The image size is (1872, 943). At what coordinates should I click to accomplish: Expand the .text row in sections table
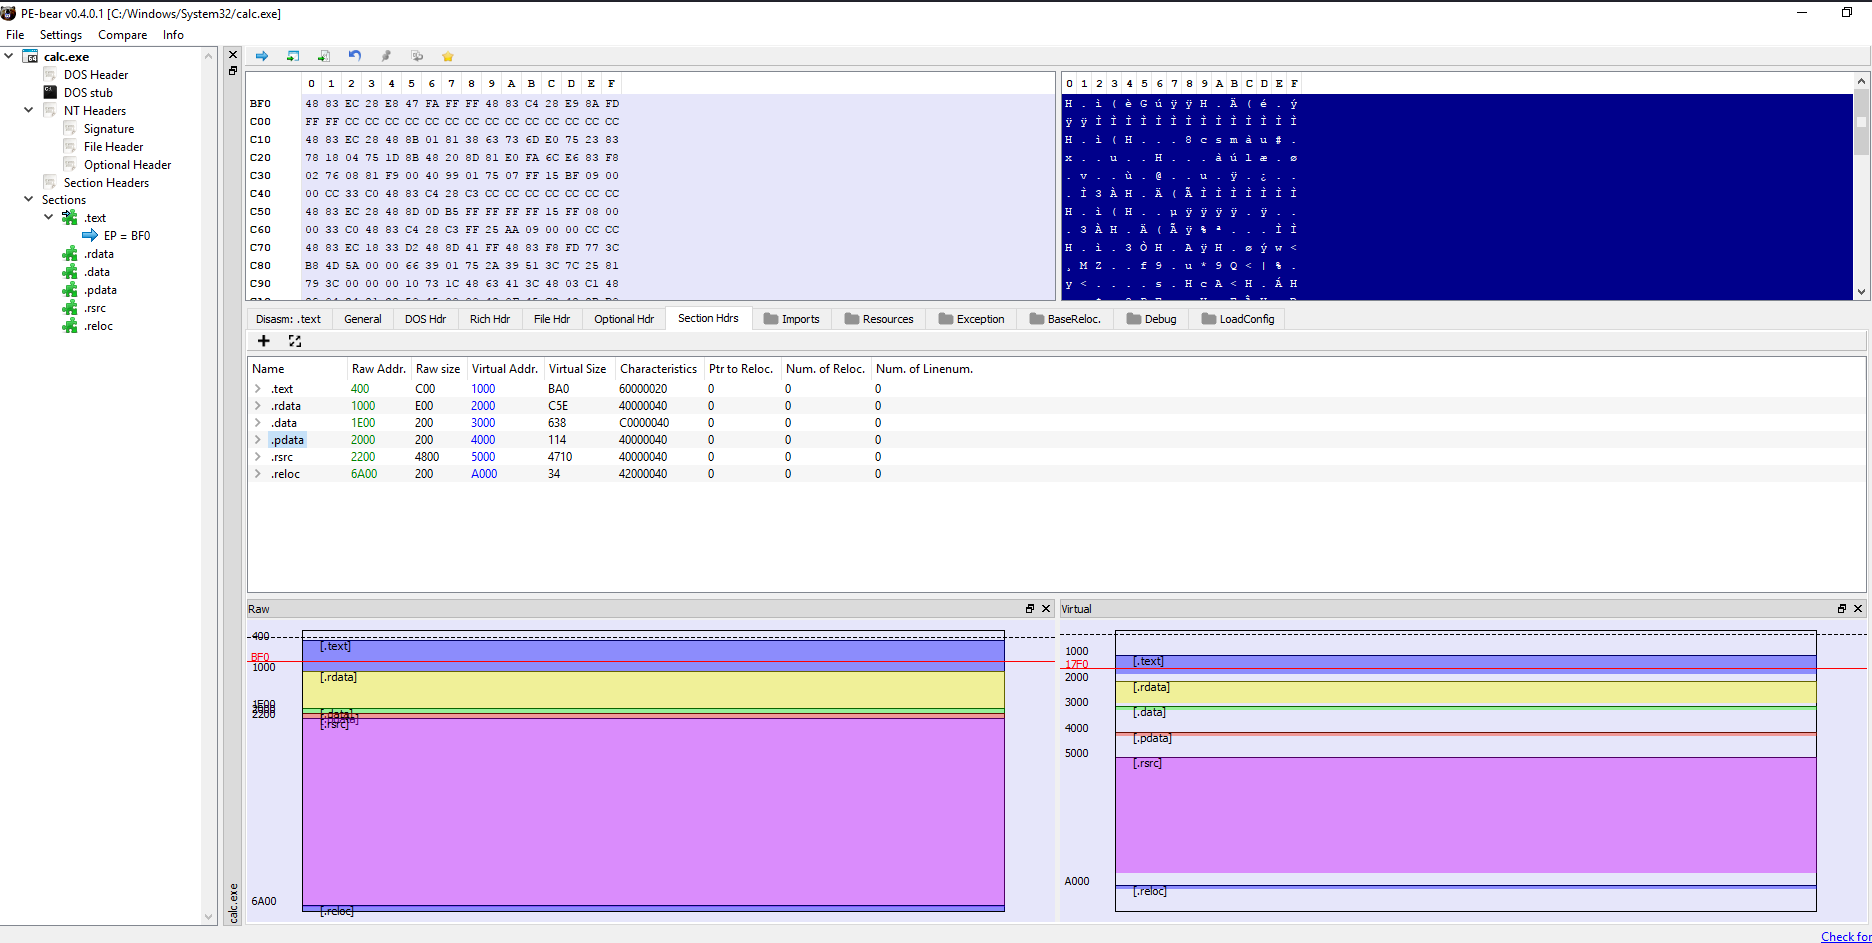coord(258,389)
